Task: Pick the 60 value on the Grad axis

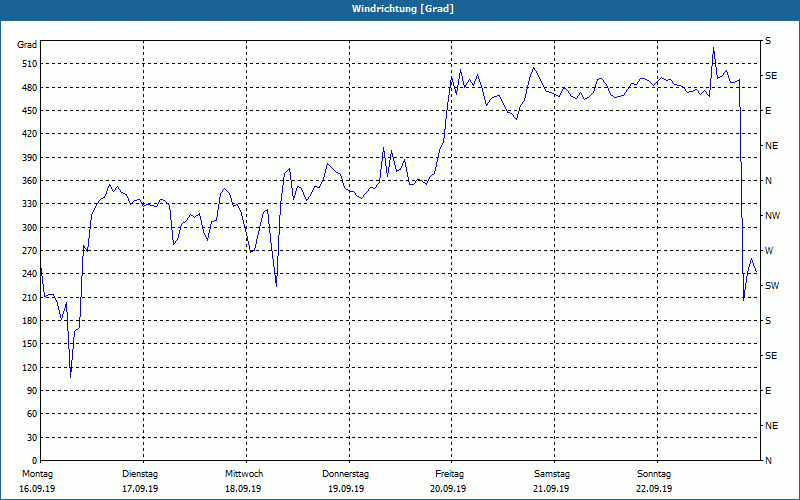Action: [31, 414]
